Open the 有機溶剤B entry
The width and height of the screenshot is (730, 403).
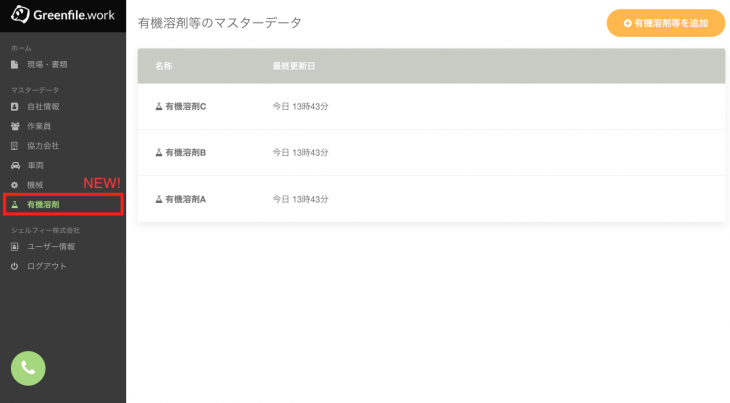[431, 153]
